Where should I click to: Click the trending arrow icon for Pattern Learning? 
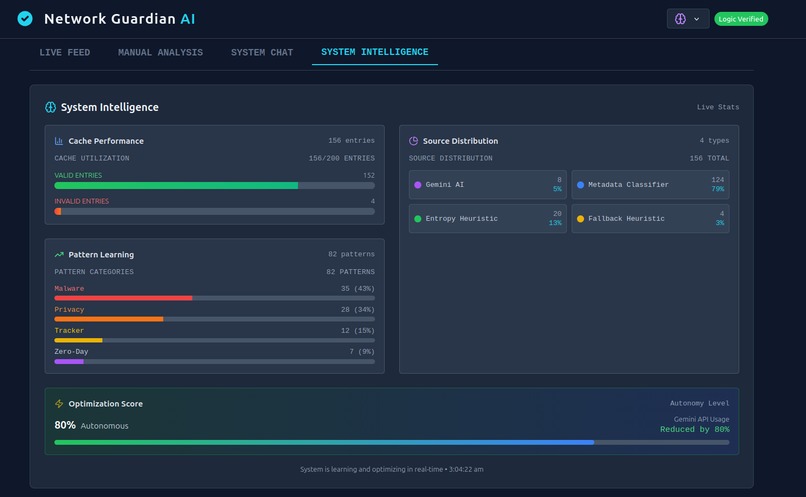click(59, 254)
